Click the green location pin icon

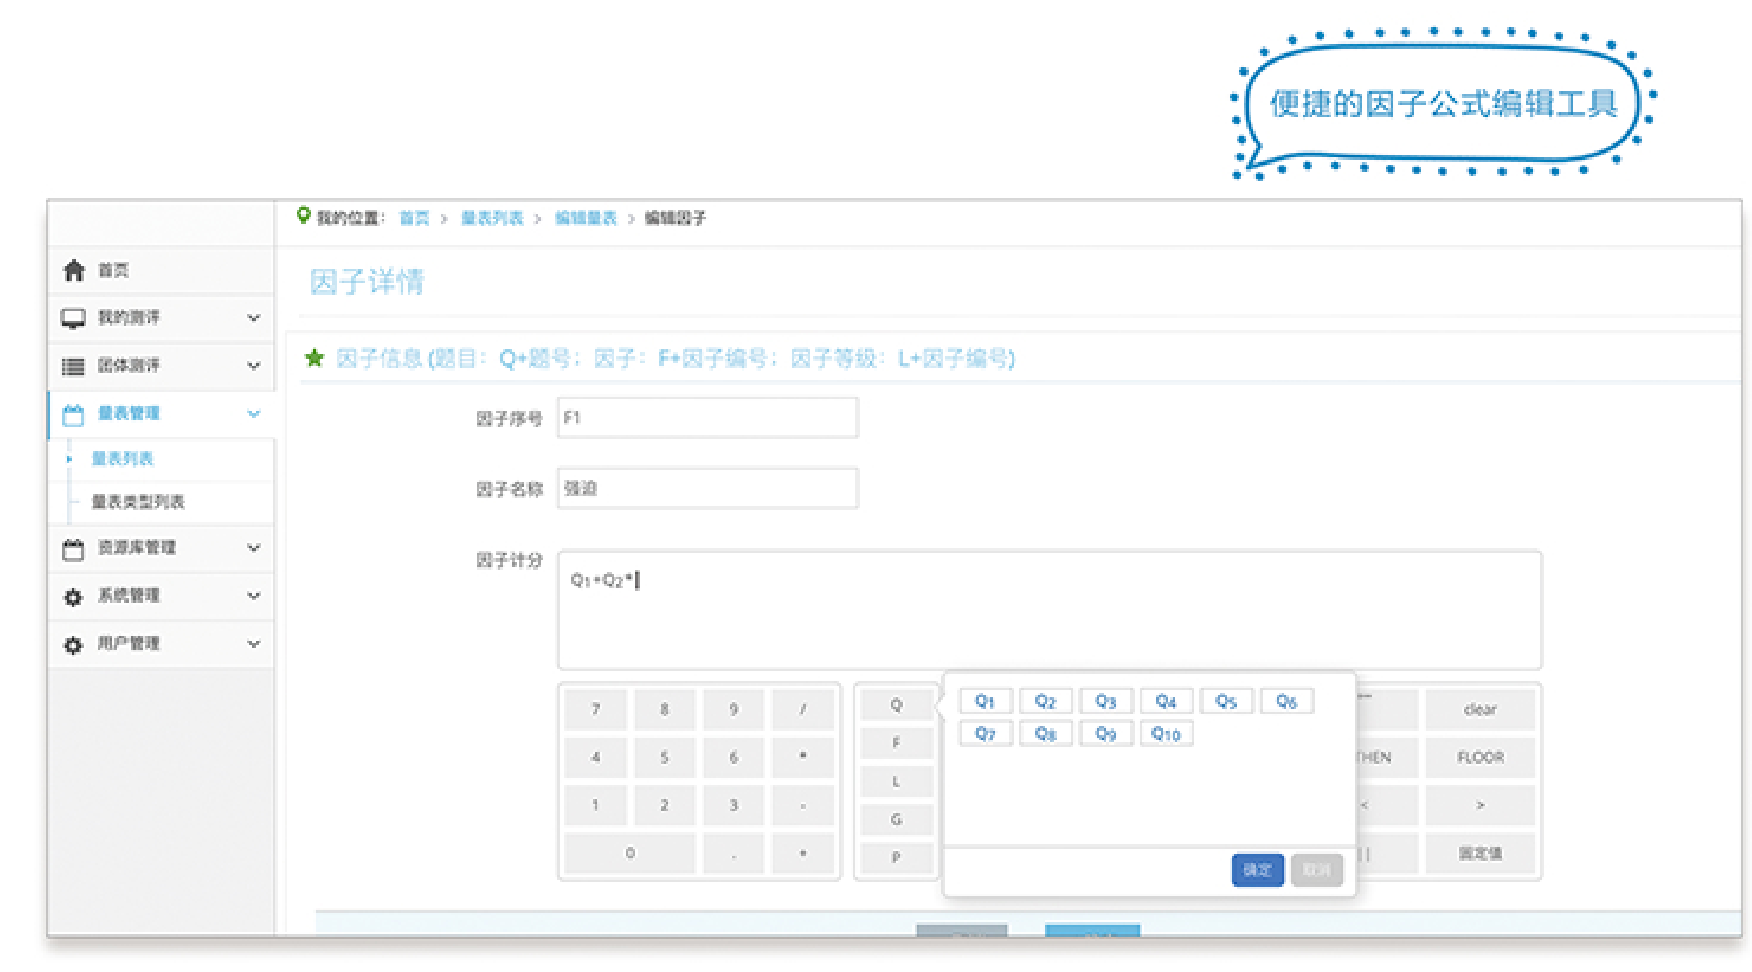click(304, 215)
